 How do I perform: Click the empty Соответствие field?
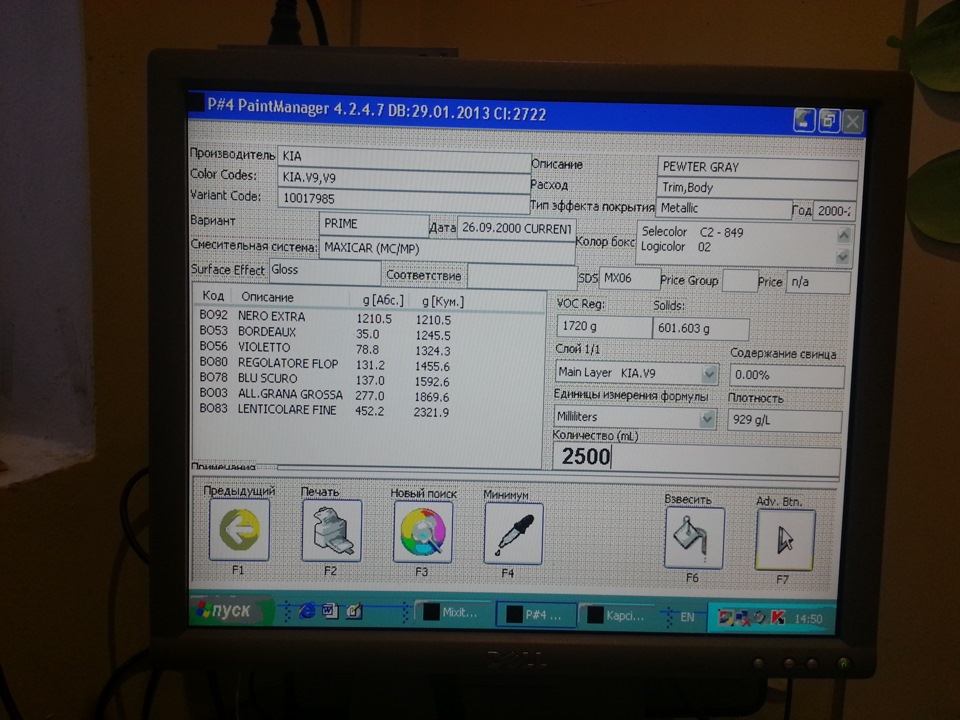tap(522, 276)
